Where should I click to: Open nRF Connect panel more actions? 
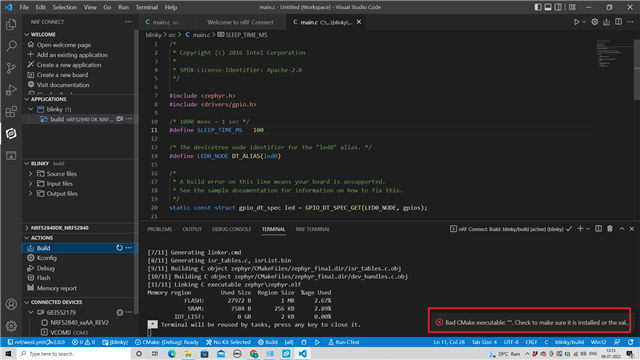tap(128, 22)
